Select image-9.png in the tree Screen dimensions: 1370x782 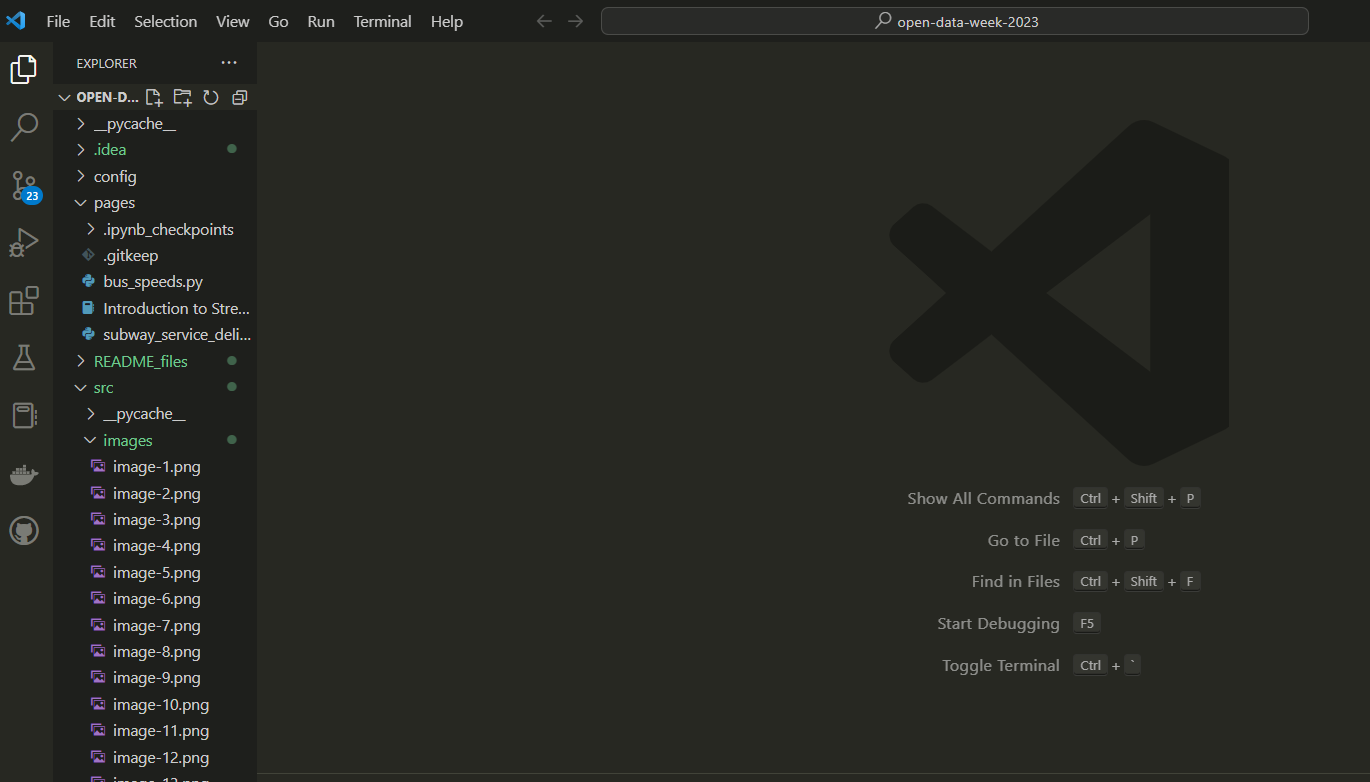155,678
